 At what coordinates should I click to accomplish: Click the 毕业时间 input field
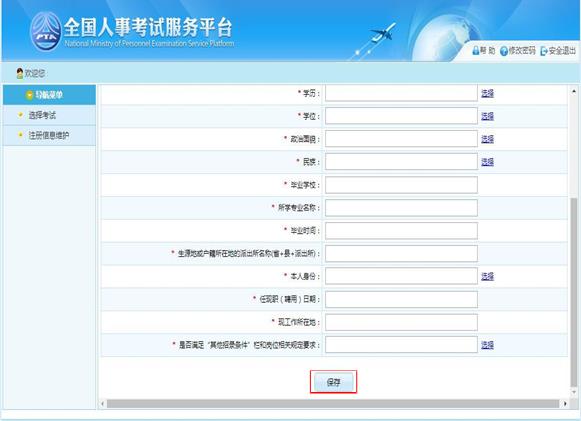click(401, 231)
